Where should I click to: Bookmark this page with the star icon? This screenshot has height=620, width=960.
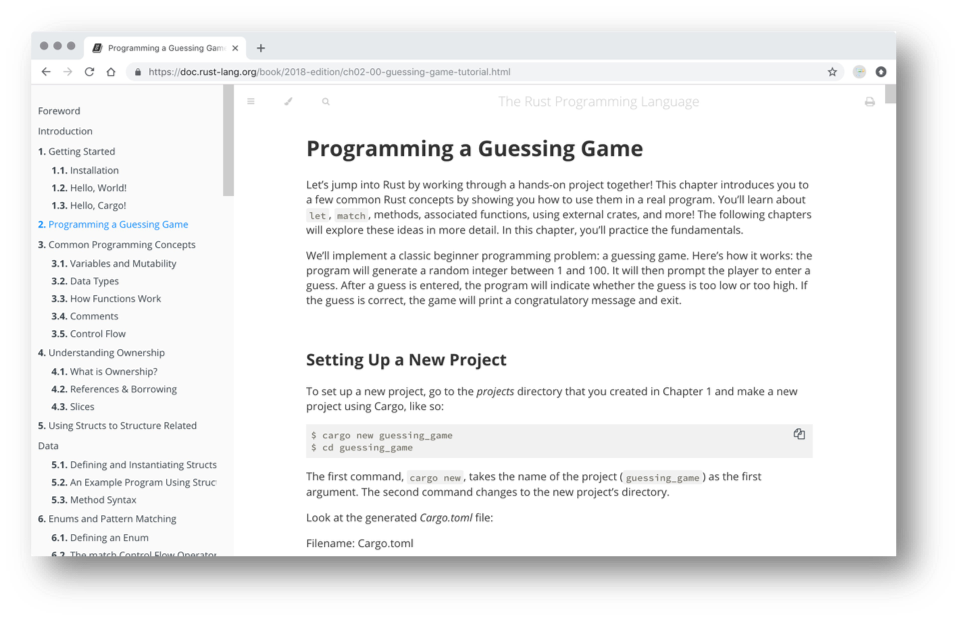click(832, 72)
